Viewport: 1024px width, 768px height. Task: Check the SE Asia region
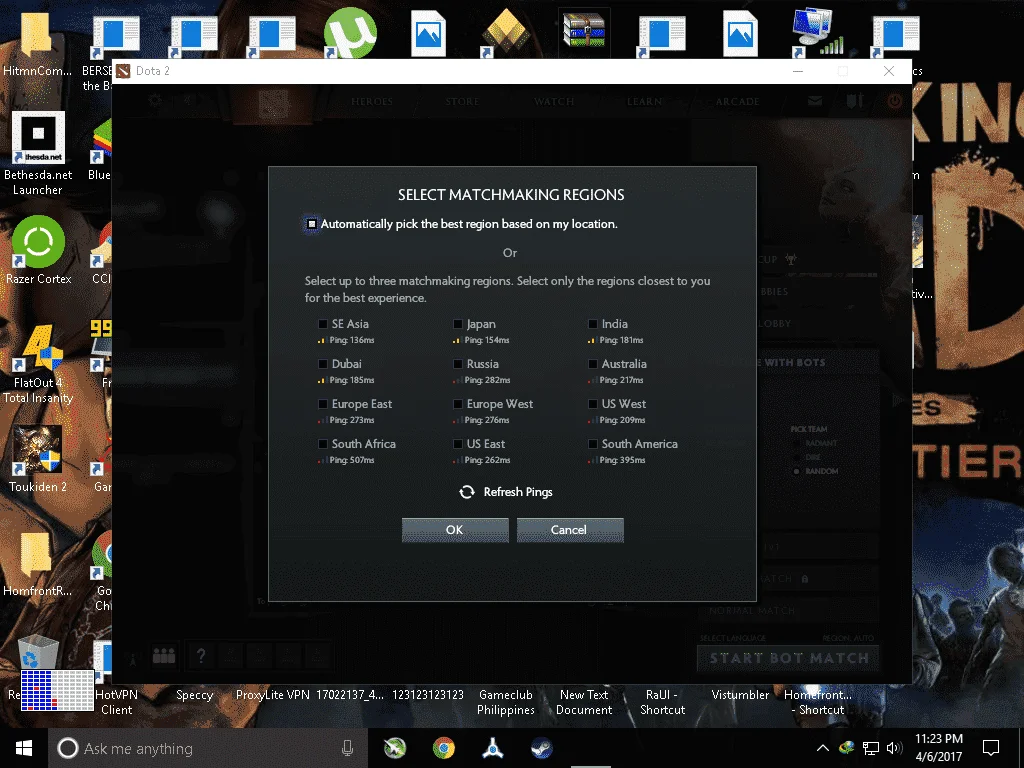pyautogui.click(x=323, y=324)
